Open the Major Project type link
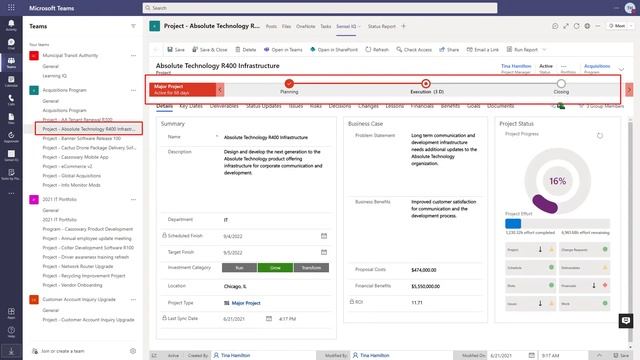The height and width of the screenshot is (360, 640). 246,303
